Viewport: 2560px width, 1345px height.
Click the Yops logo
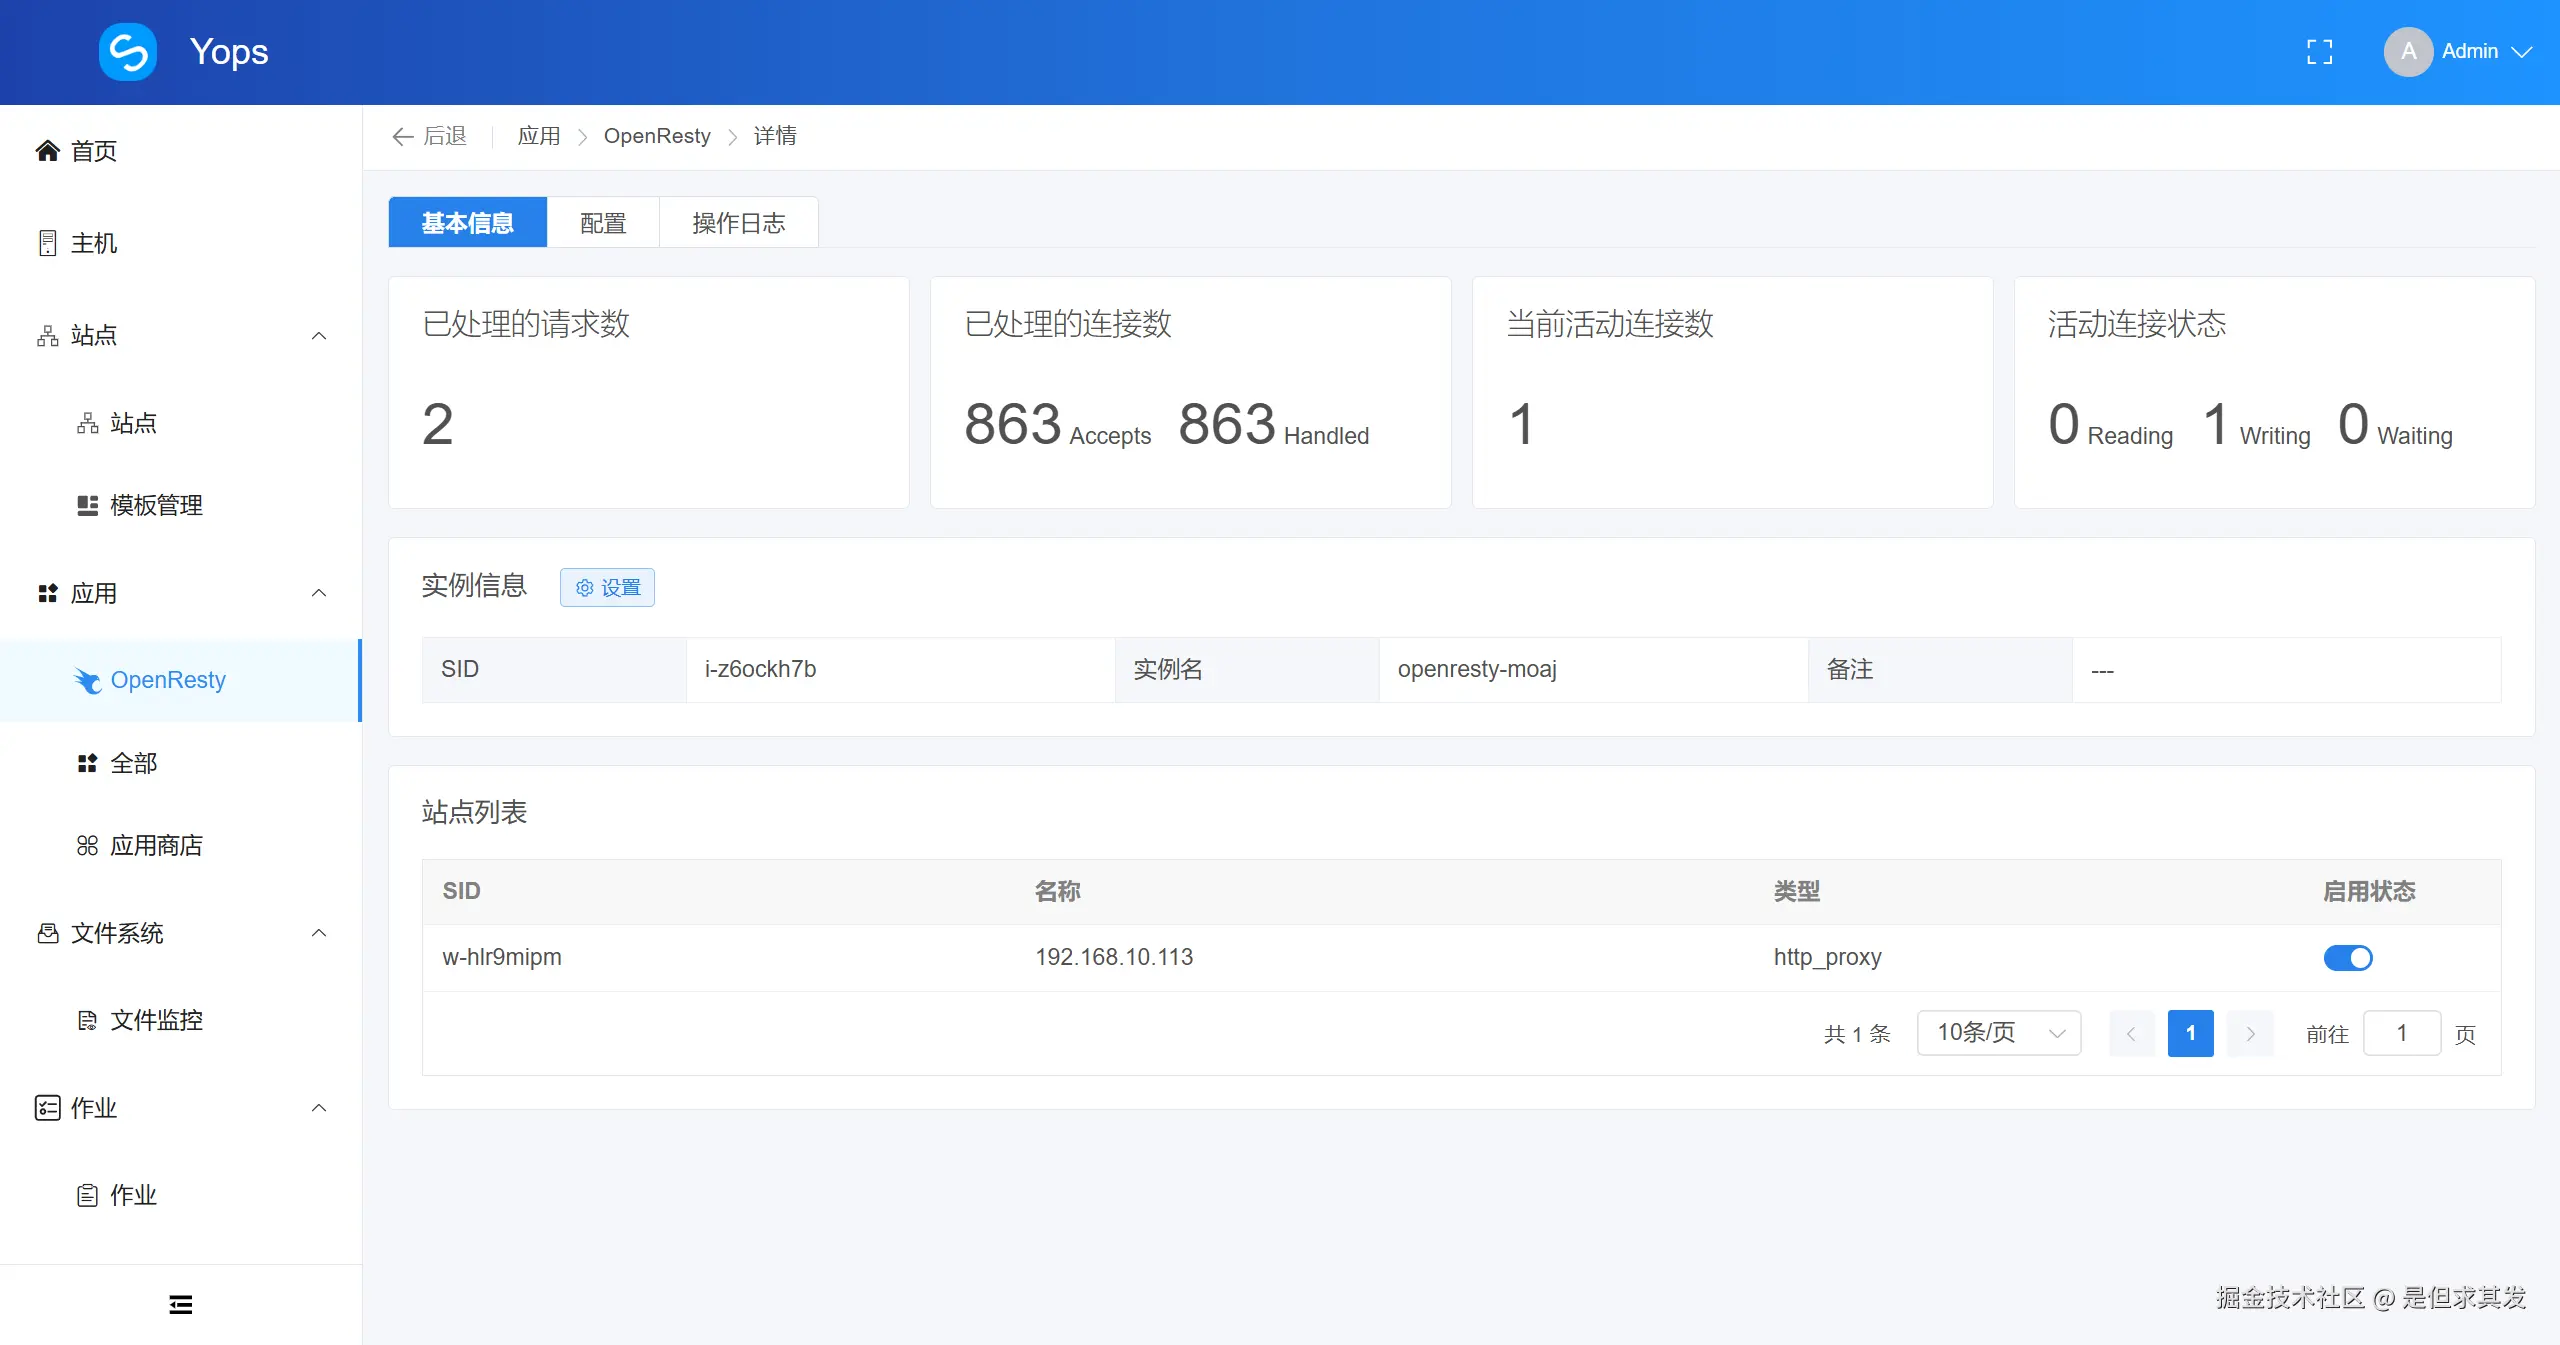pos(128,51)
